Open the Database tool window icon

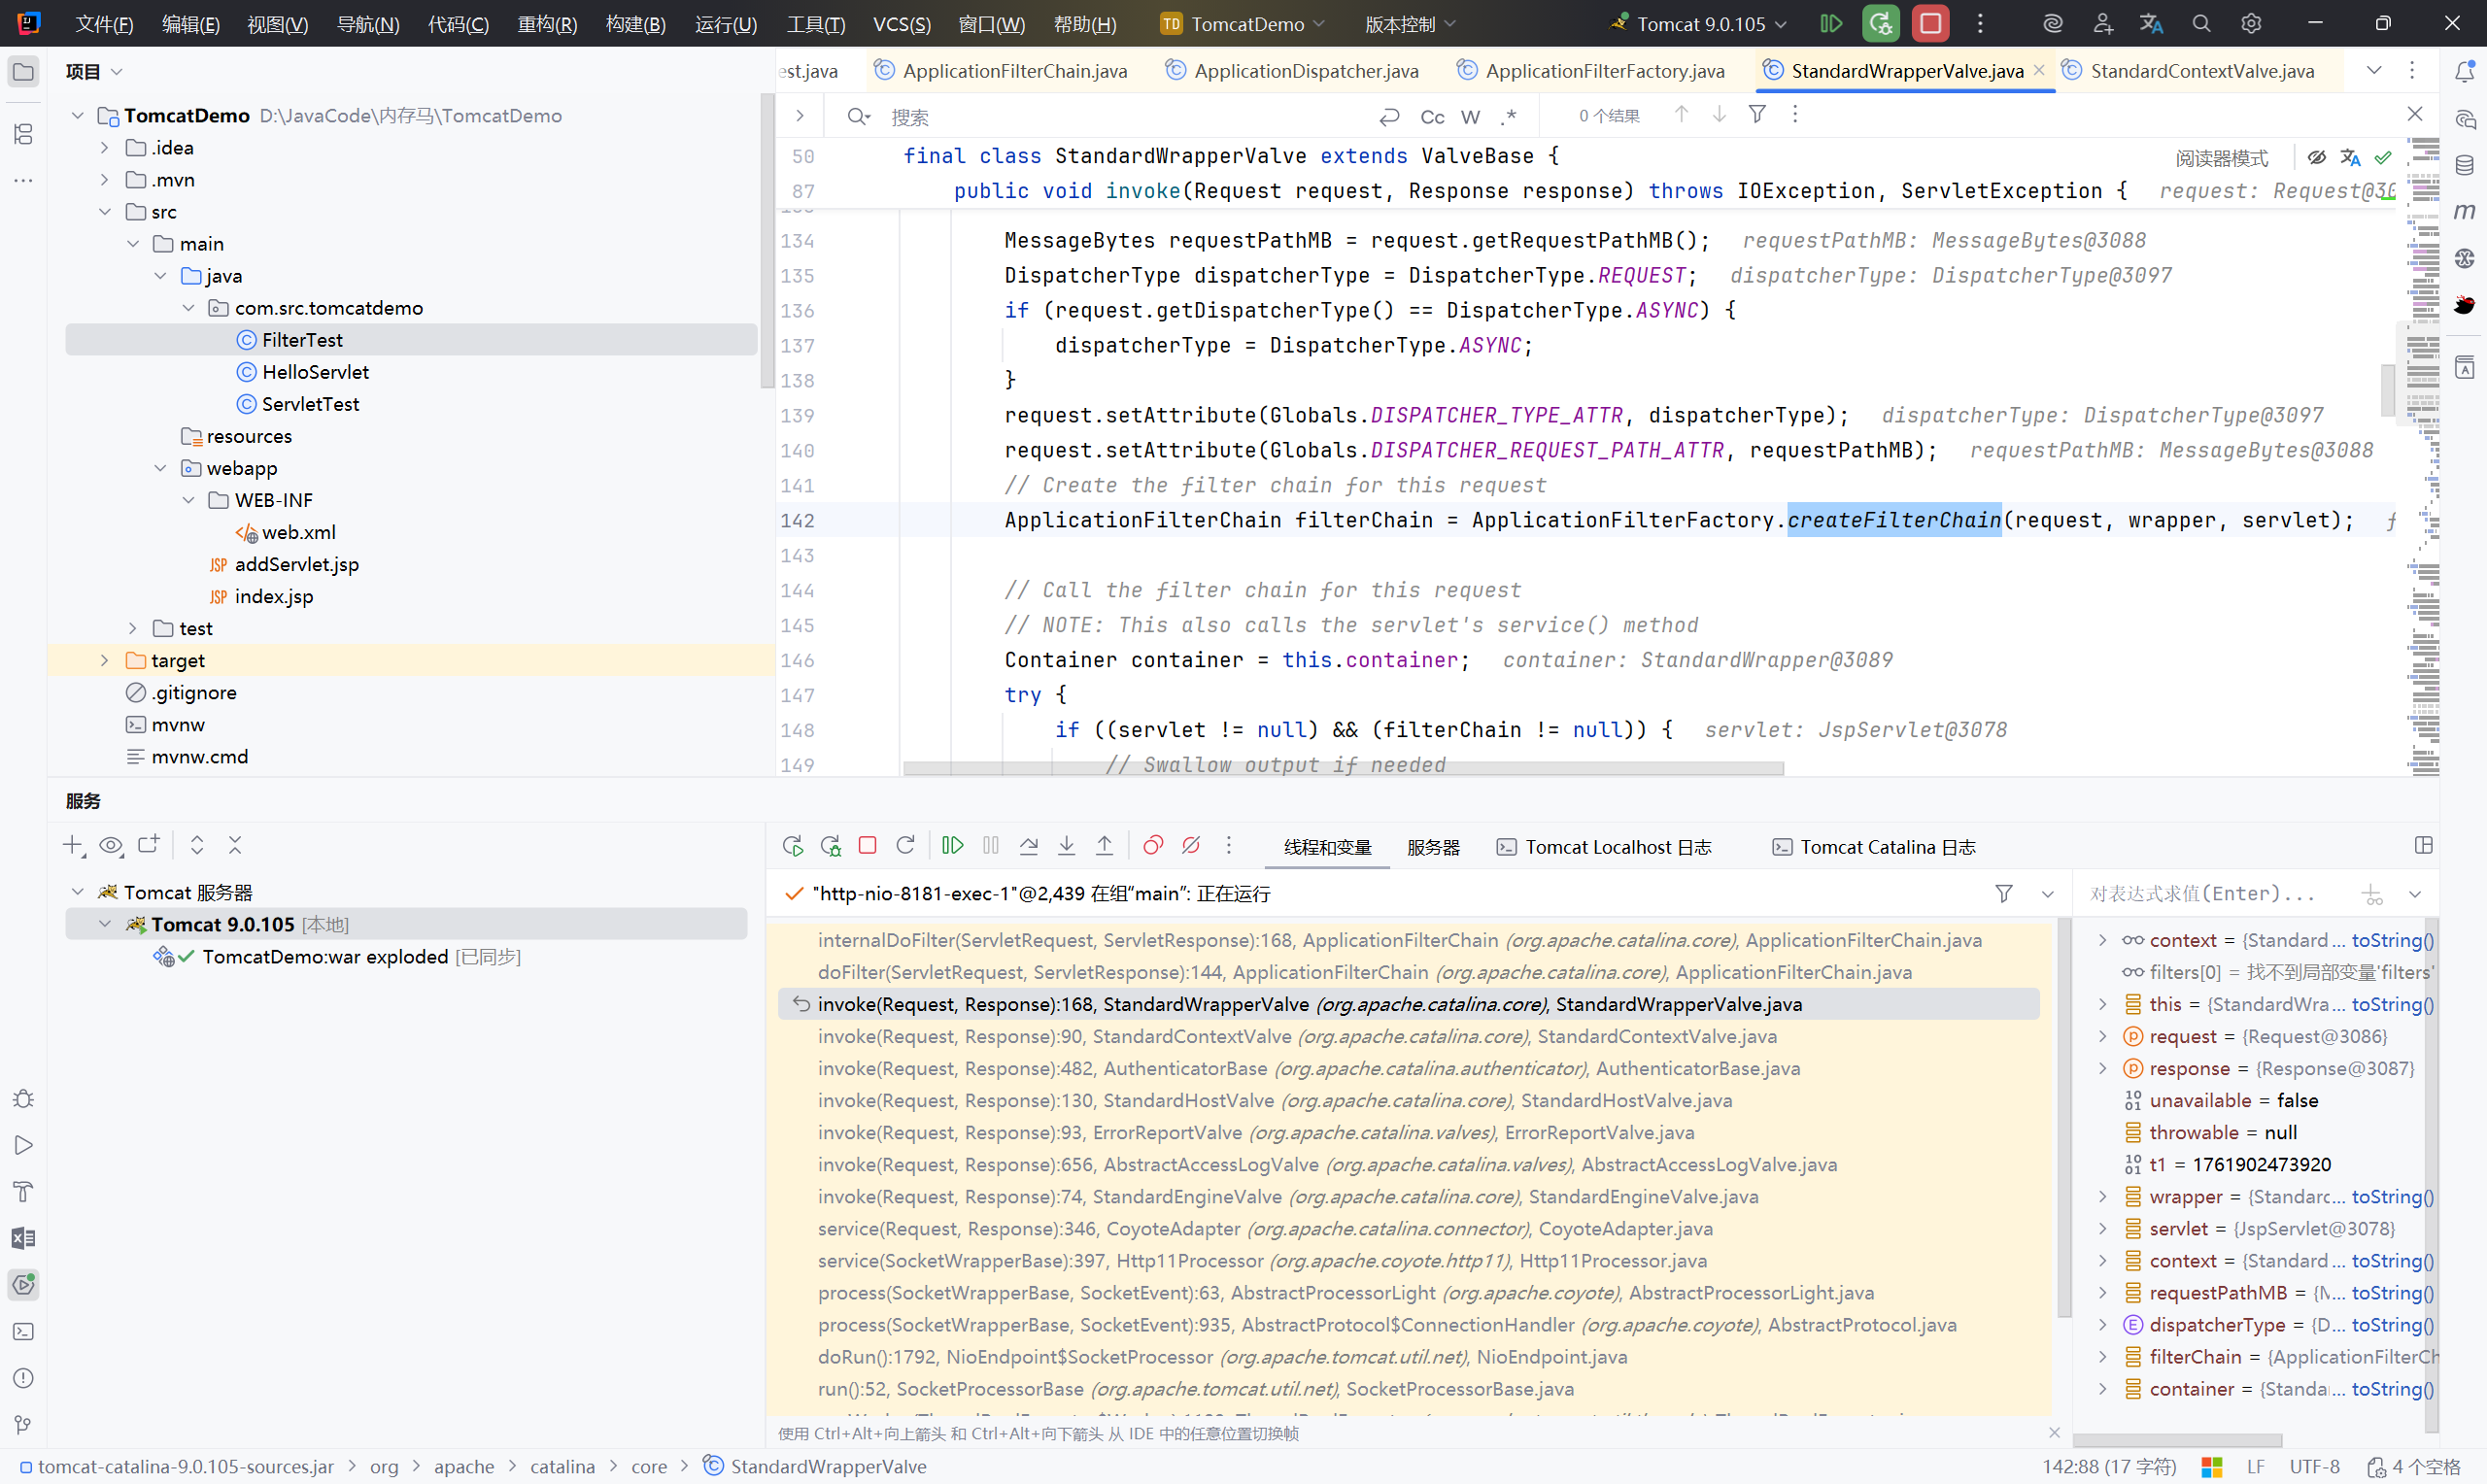click(x=2464, y=165)
